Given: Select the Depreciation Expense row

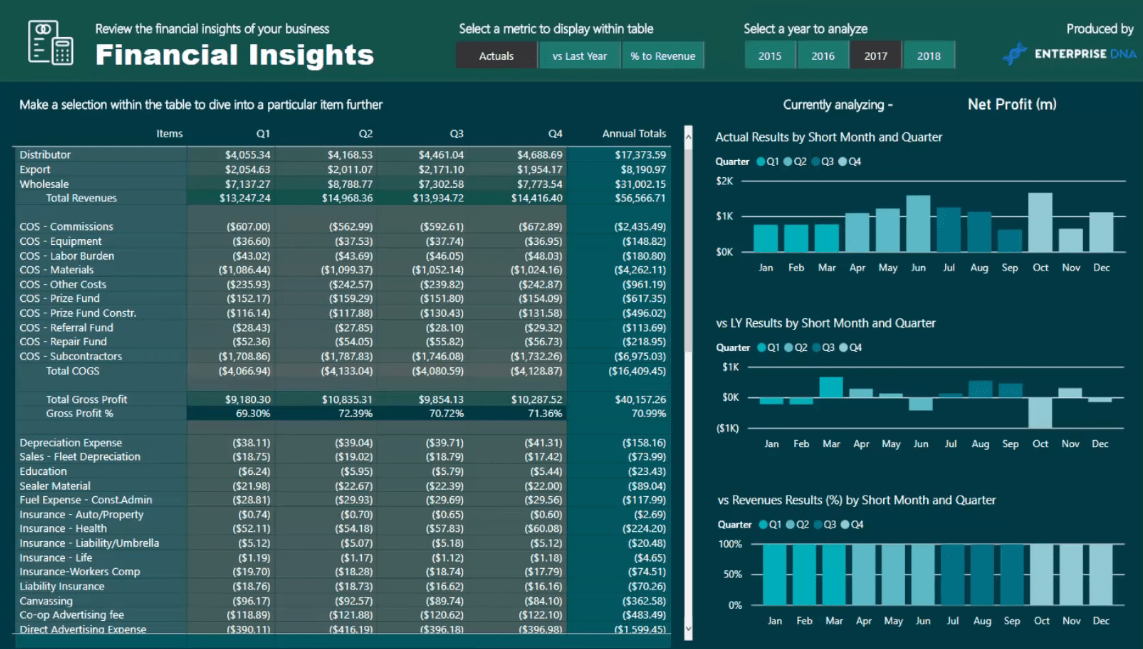Looking at the screenshot, I should (341, 443).
